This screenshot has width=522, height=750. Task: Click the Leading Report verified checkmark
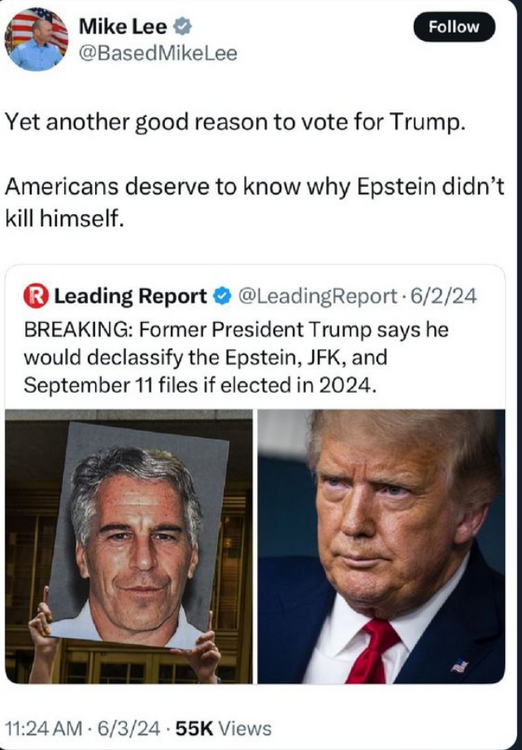point(222,297)
